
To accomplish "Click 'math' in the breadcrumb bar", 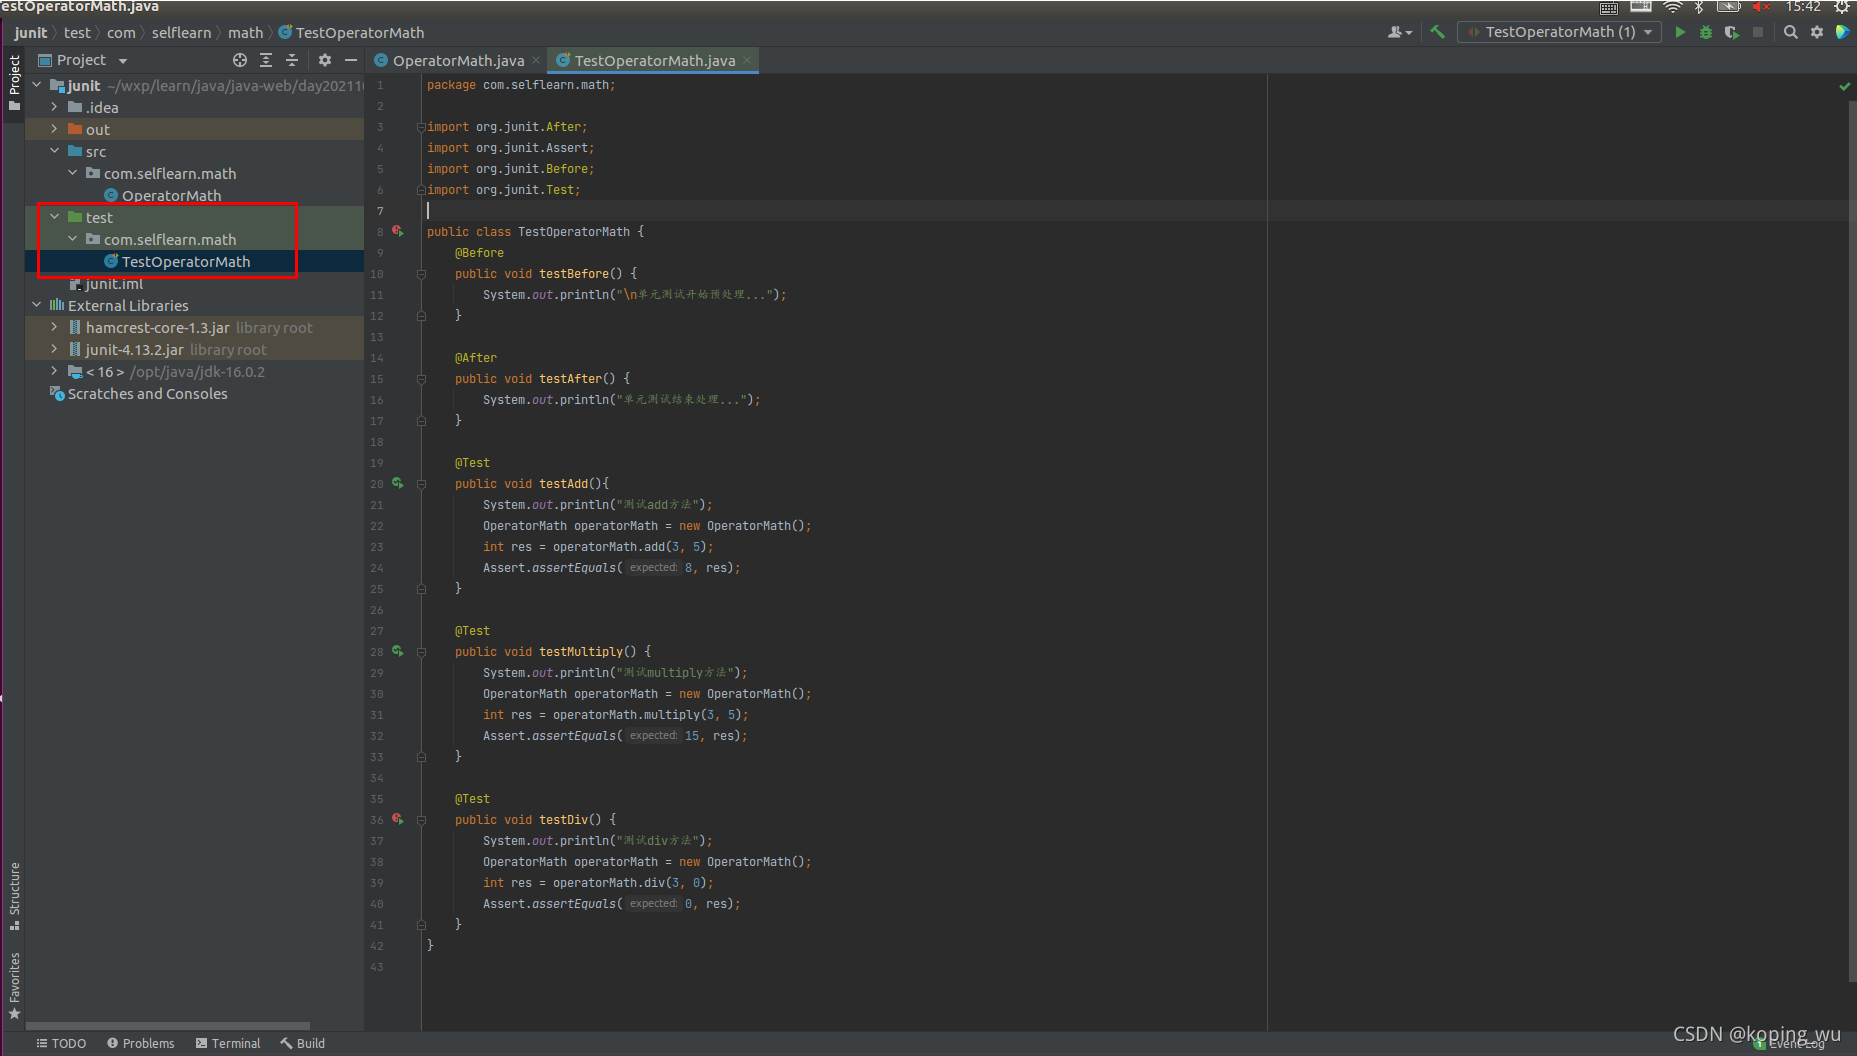I will tap(245, 32).
